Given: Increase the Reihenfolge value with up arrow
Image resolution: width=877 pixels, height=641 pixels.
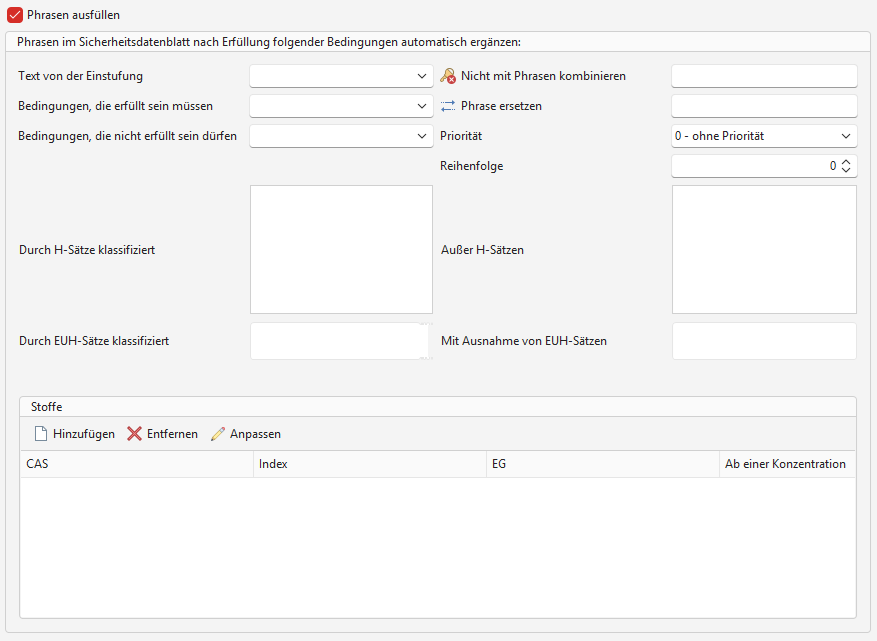Looking at the screenshot, I should pyautogui.click(x=846, y=162).
